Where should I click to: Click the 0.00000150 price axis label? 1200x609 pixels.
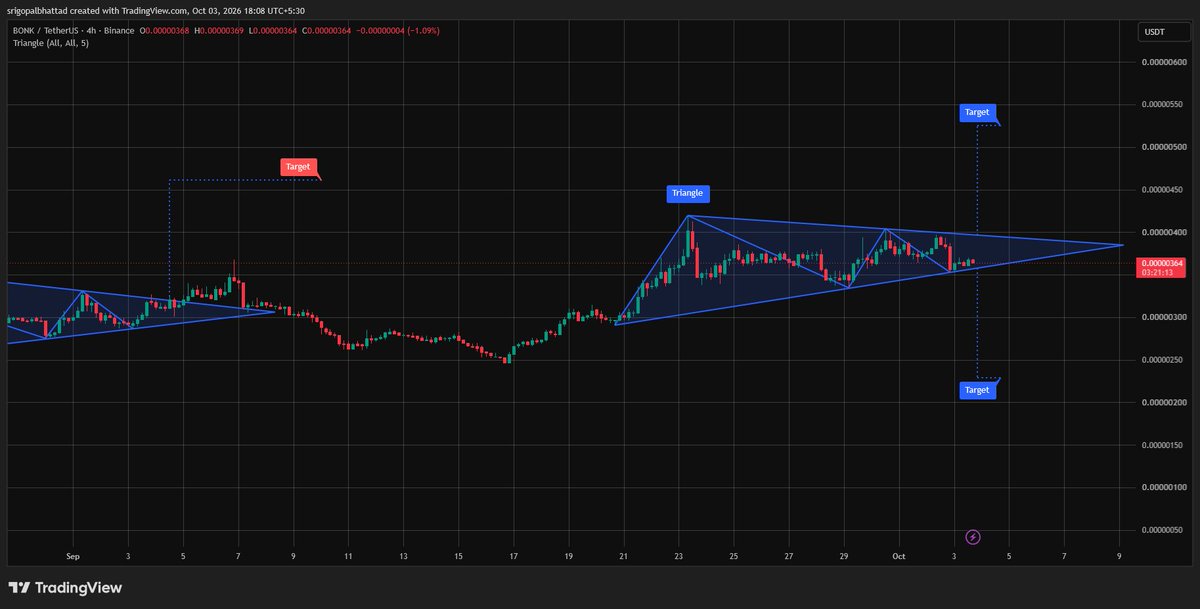(1163, 444)
